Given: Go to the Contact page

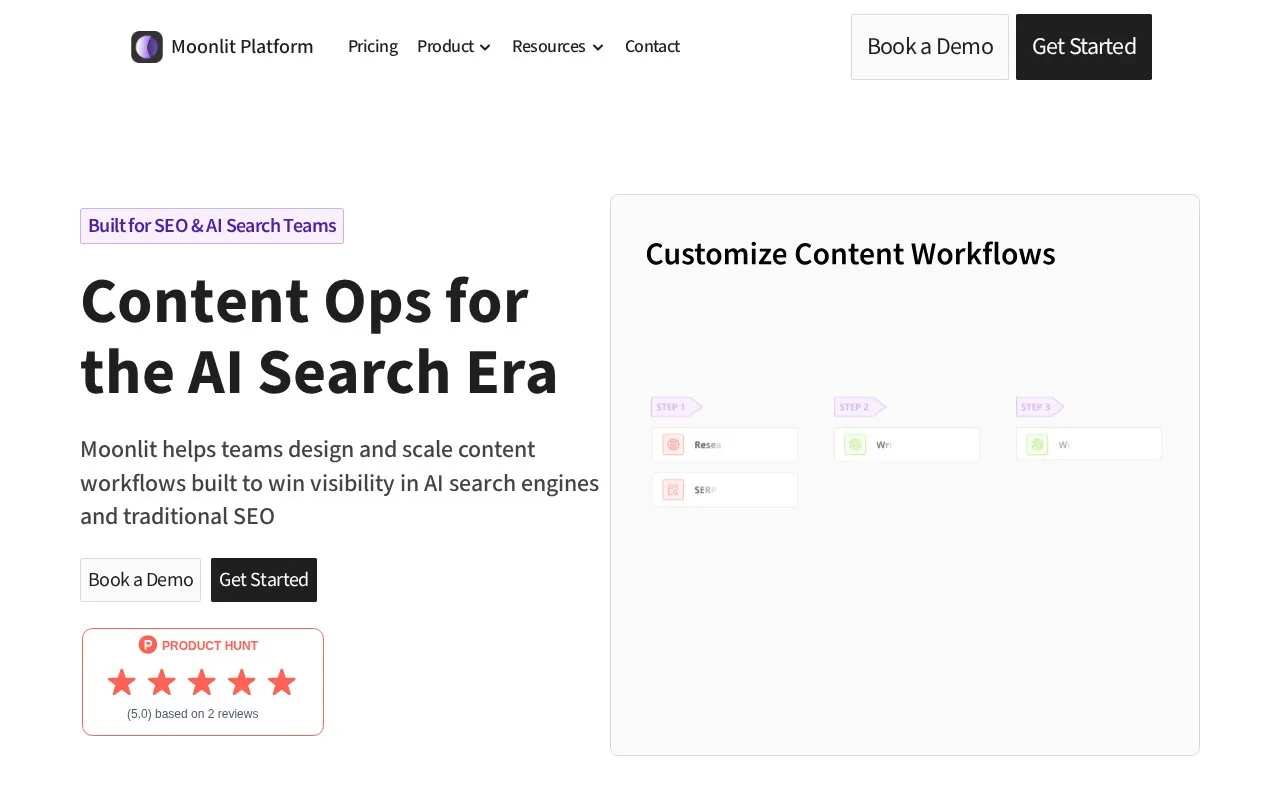Looking at the screenshot, I should 652,46.
